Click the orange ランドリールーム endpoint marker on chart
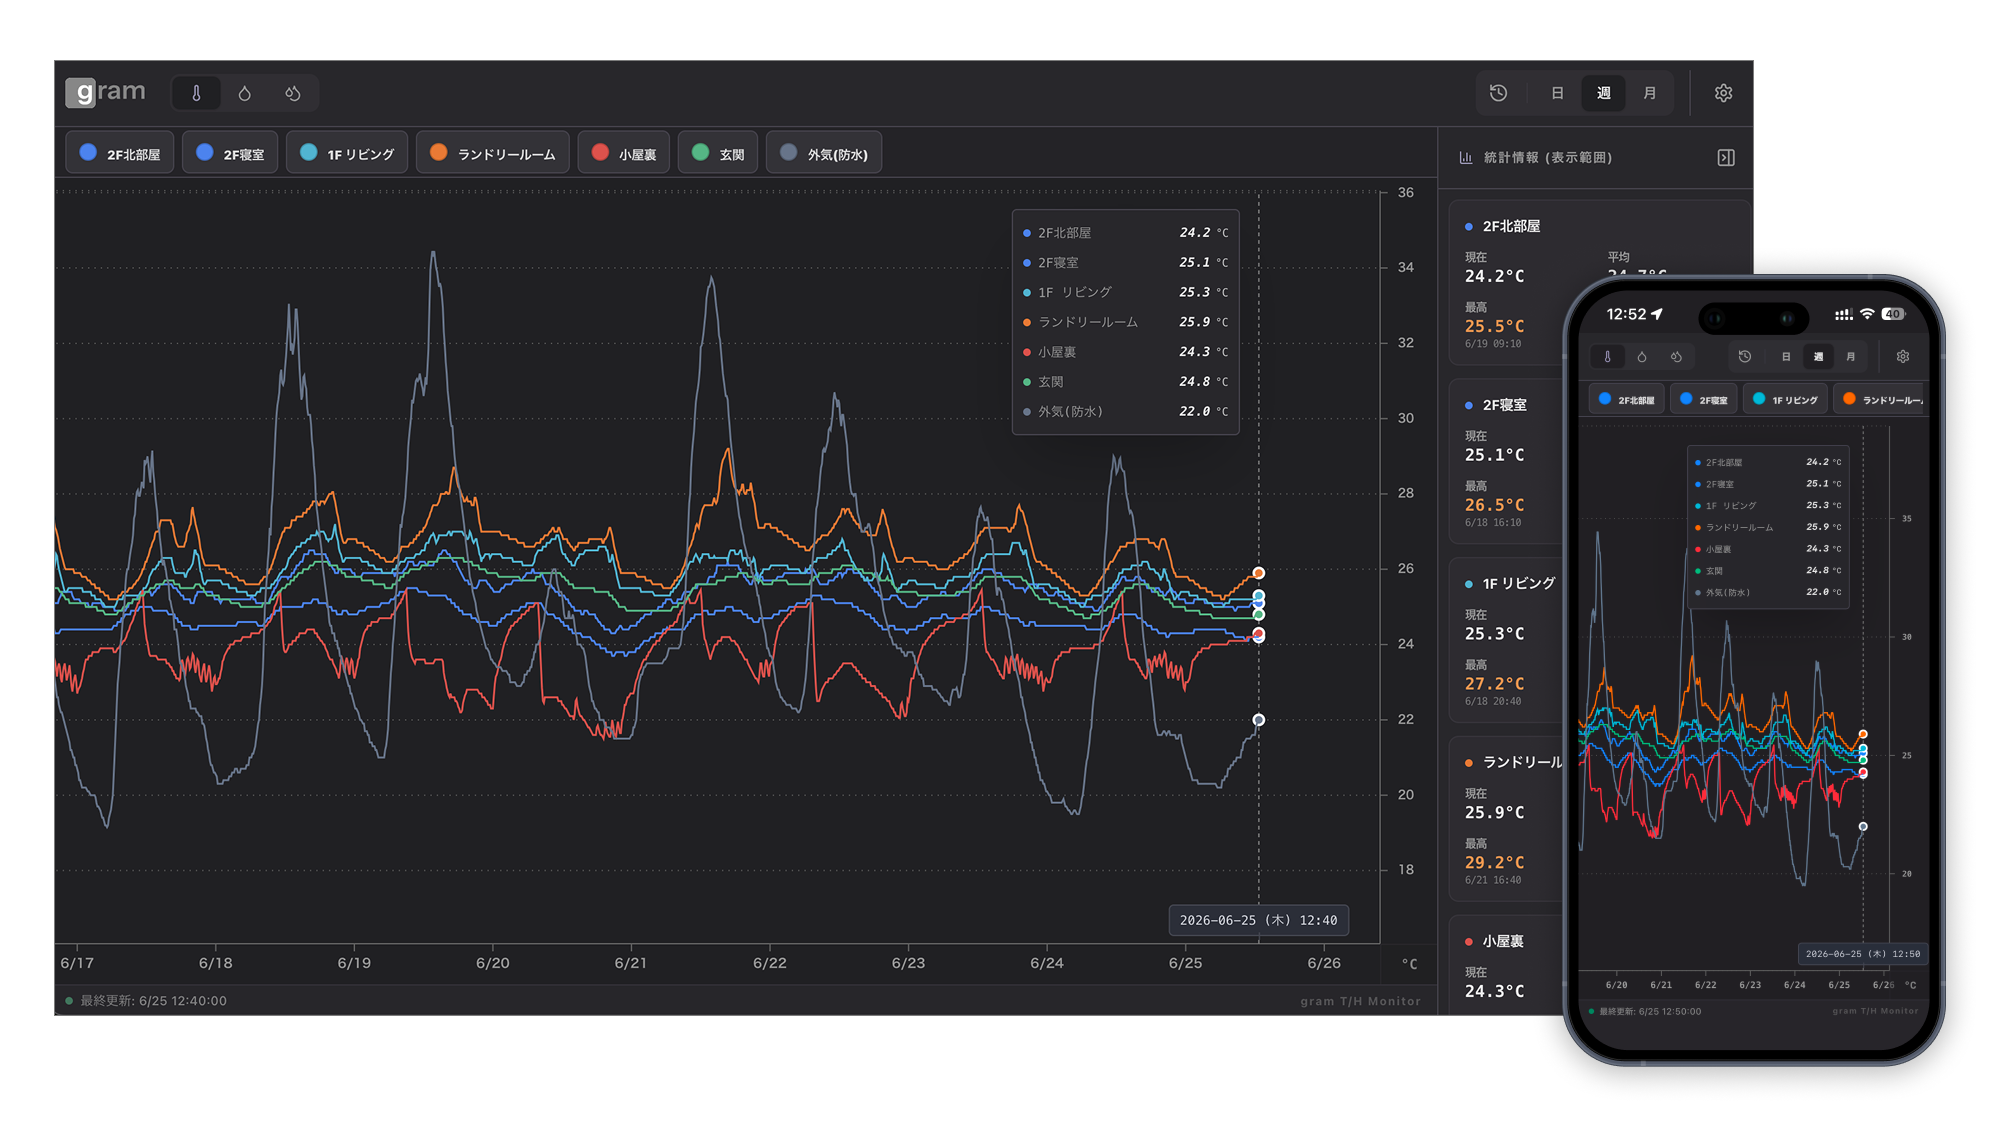The height and width of the screenshot is (1125, 2000). pyautogui.click(x=1259, y=573)
